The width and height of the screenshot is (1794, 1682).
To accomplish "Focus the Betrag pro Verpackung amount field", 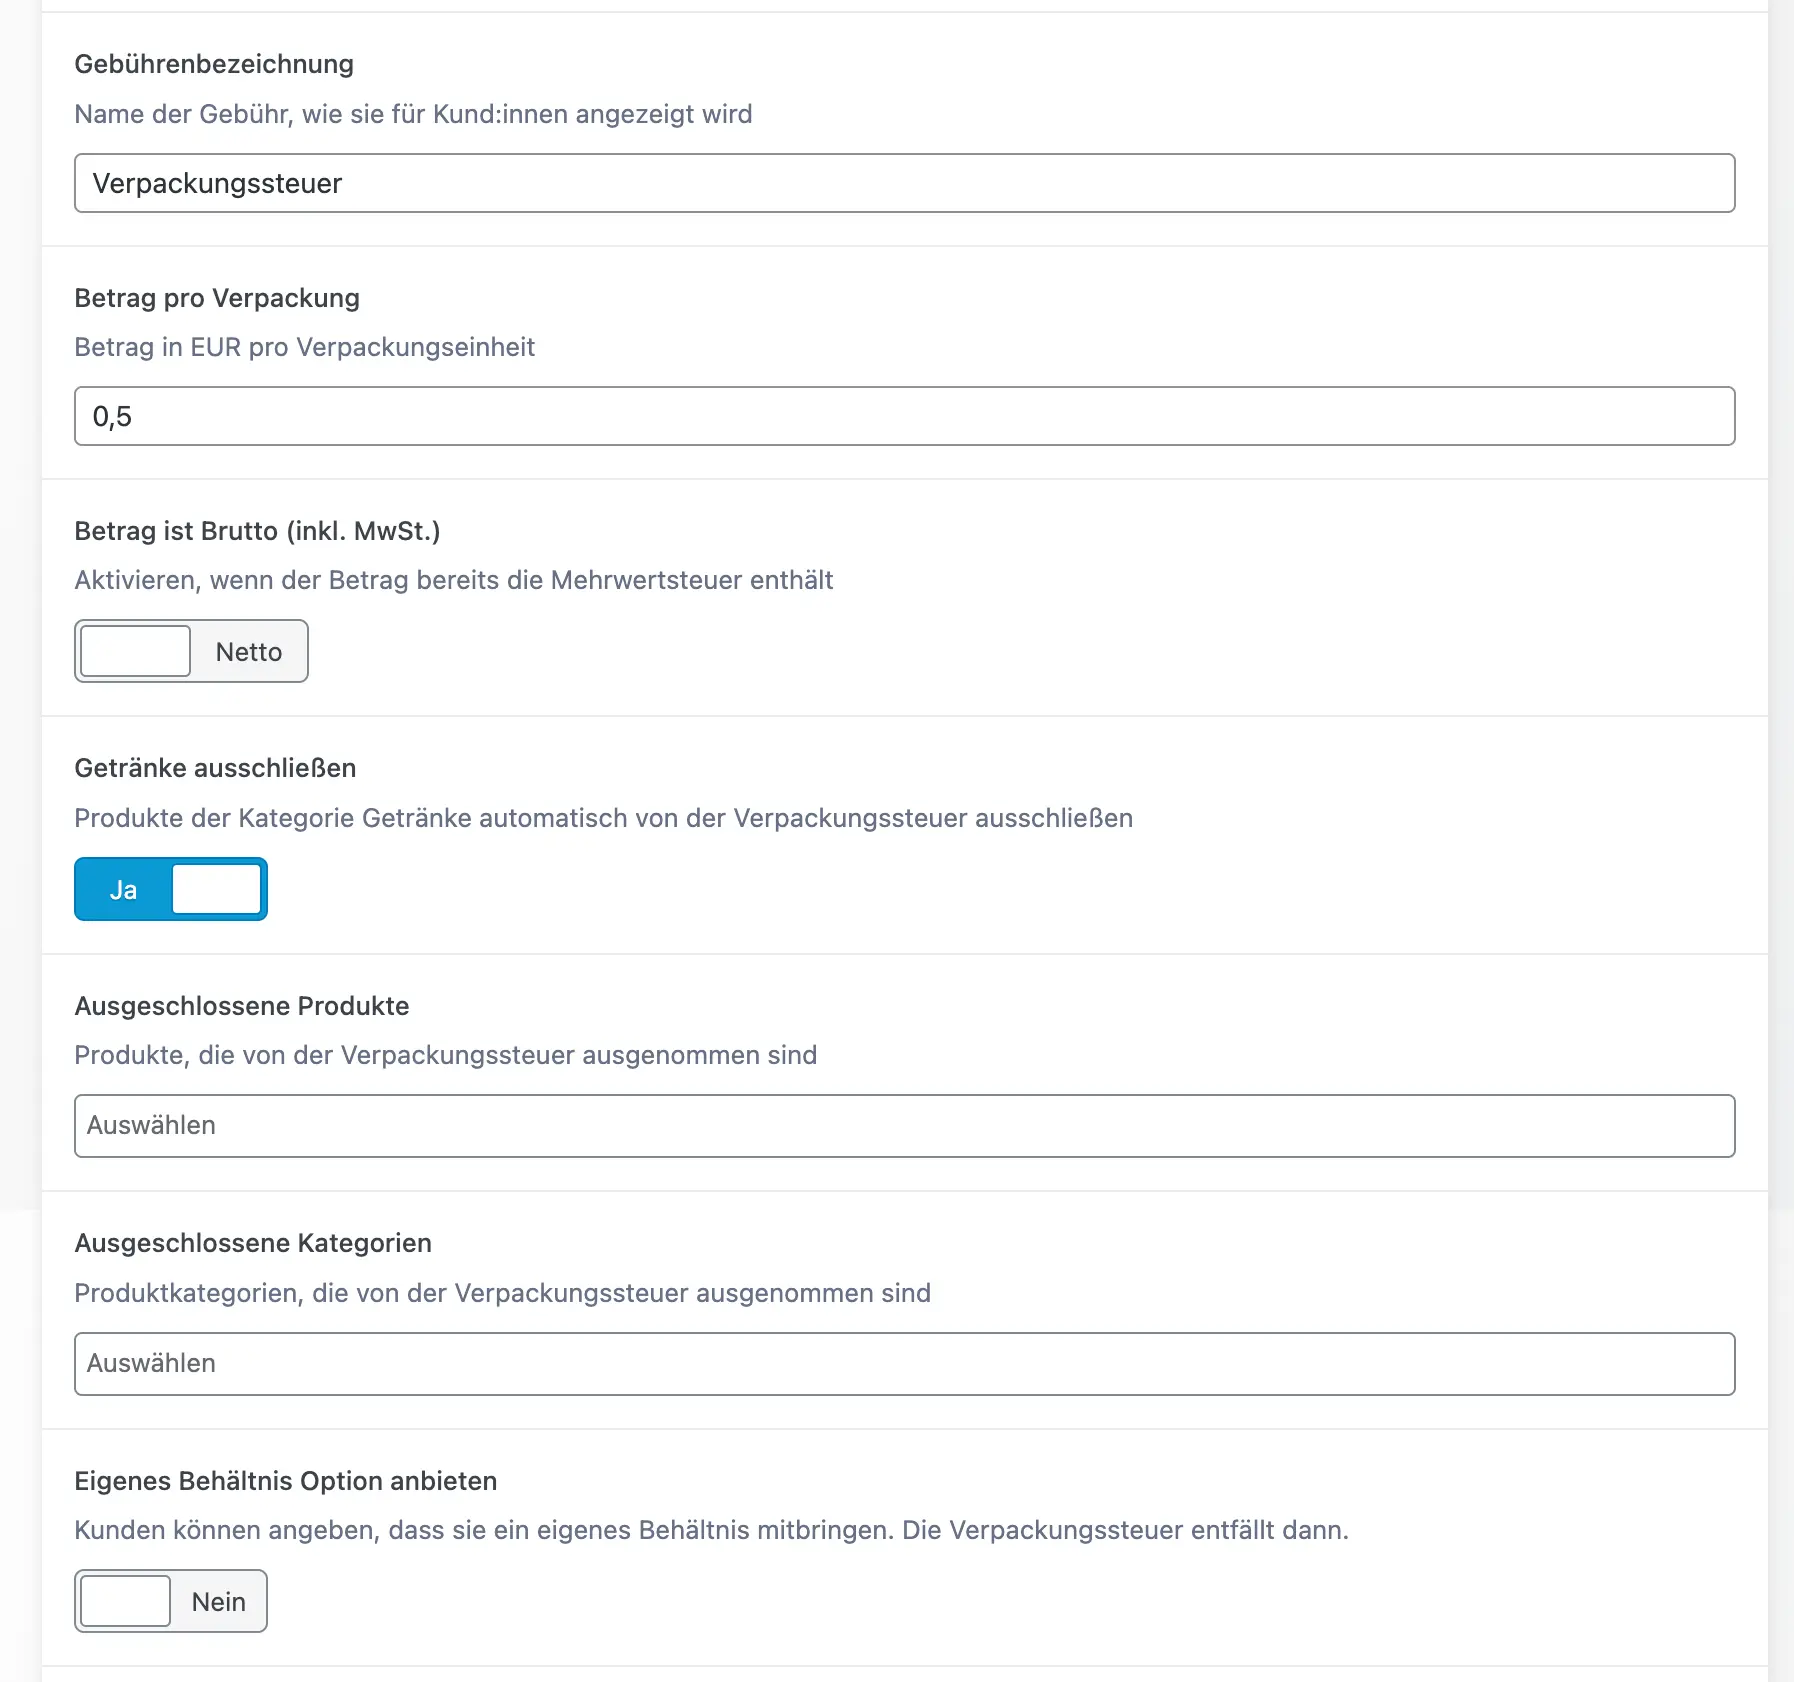I will pos(904,416).
